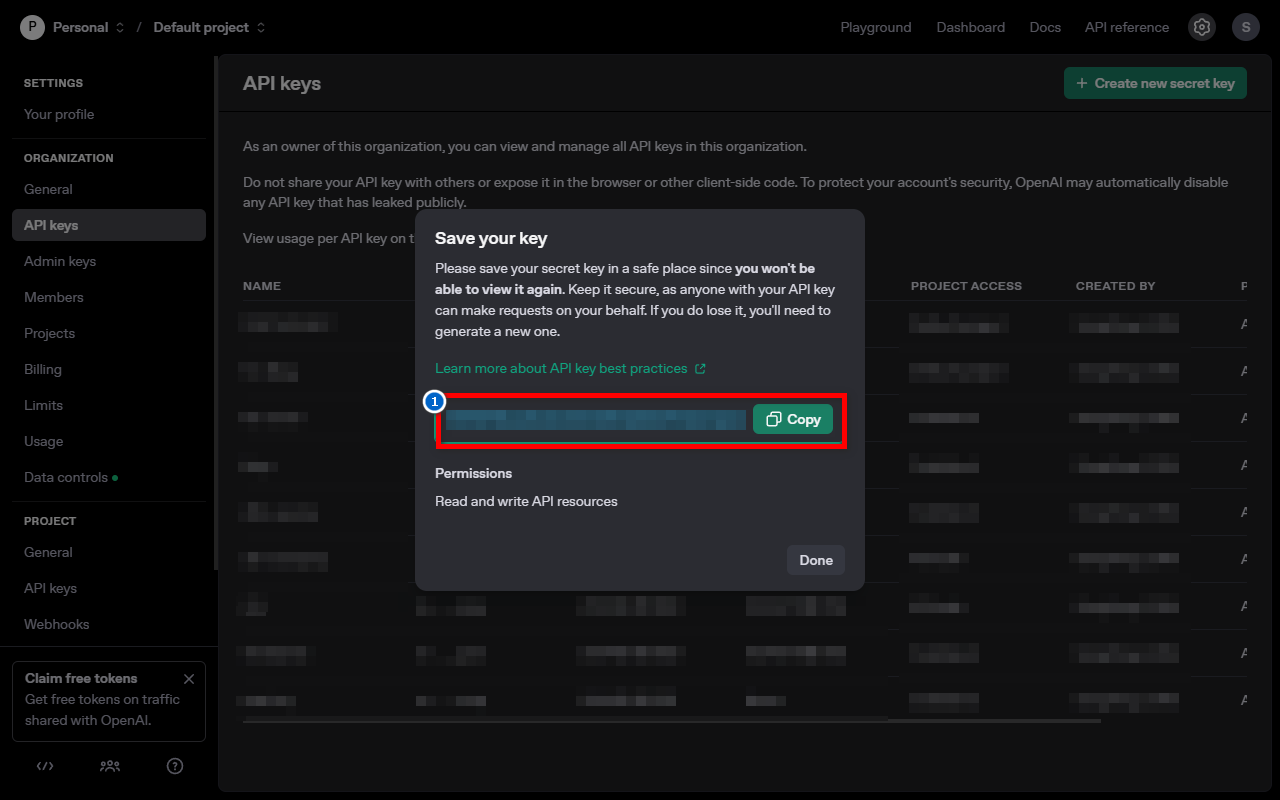Open the S user avatar menu

point(1245,27)
